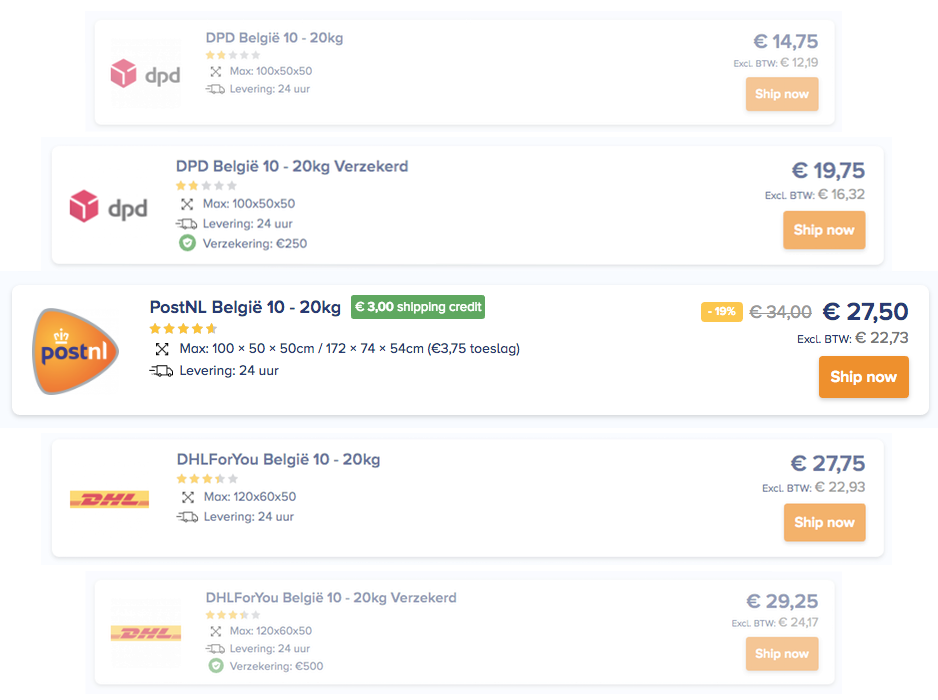Click green insurance shield icon for €500 coverage

pos(215,666)
